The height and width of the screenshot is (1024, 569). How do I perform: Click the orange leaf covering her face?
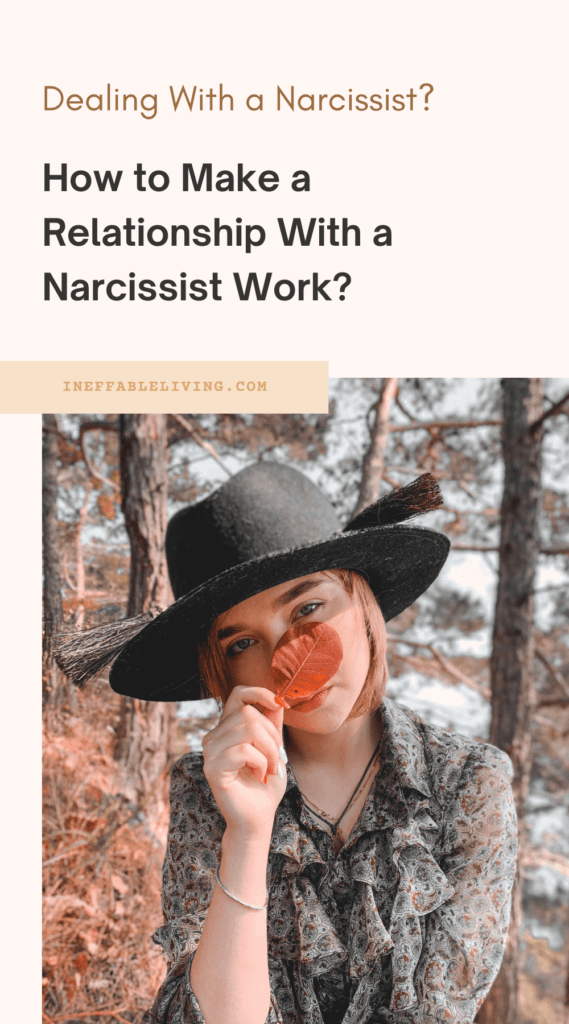[306, 663]
